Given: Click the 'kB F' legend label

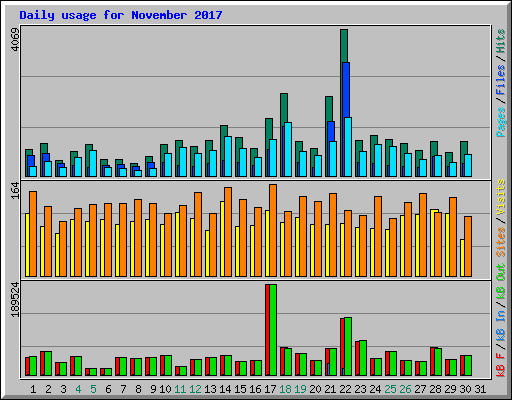Looking at the screenshot, I should [x=501, y=364].
